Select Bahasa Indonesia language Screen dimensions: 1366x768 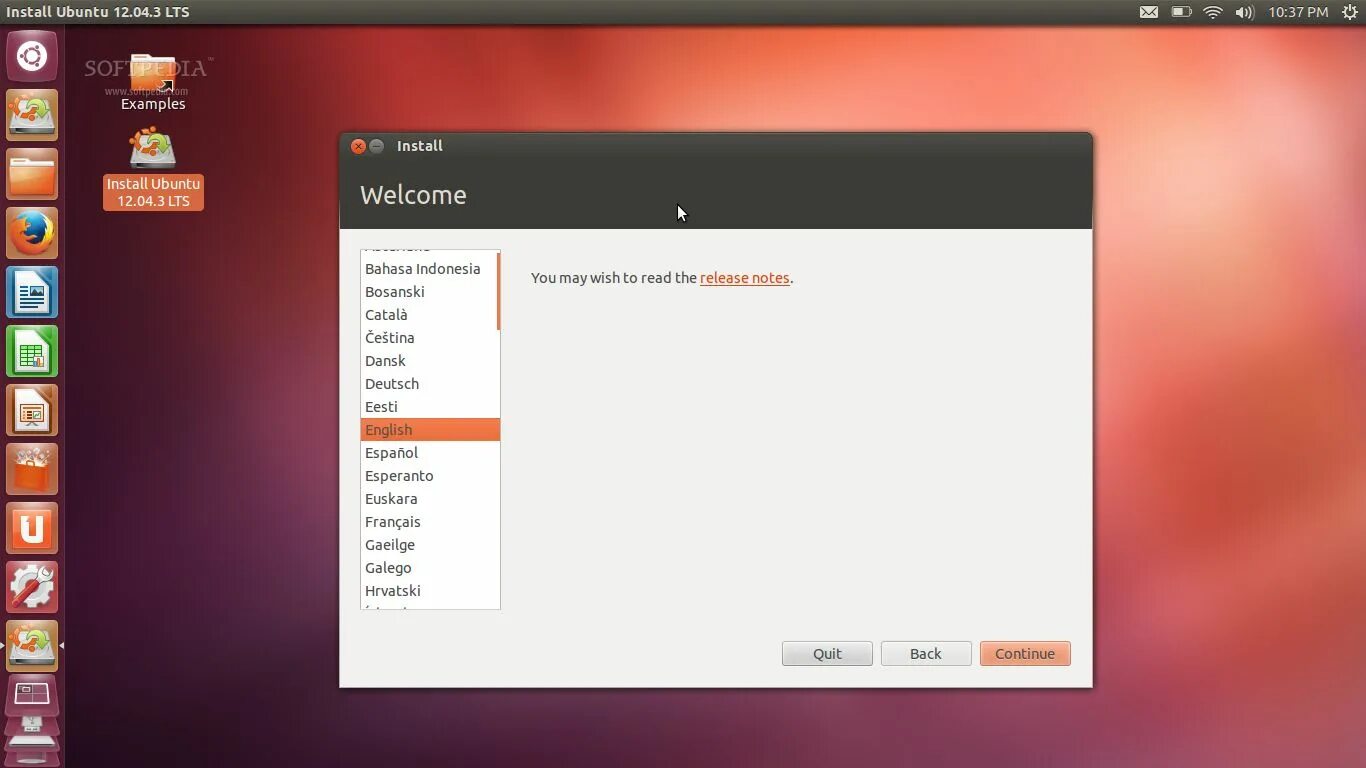point(429,269)
